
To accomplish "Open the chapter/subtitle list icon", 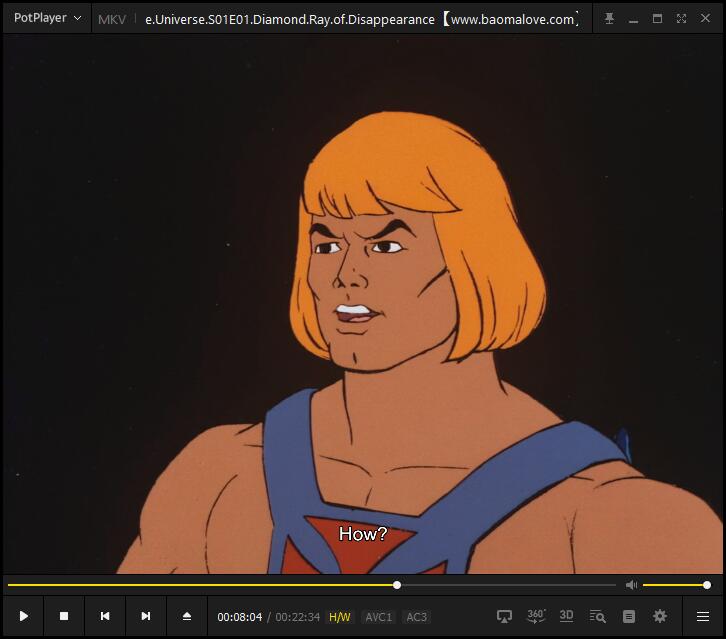I will pyautogui.click(x=629, y=616).
